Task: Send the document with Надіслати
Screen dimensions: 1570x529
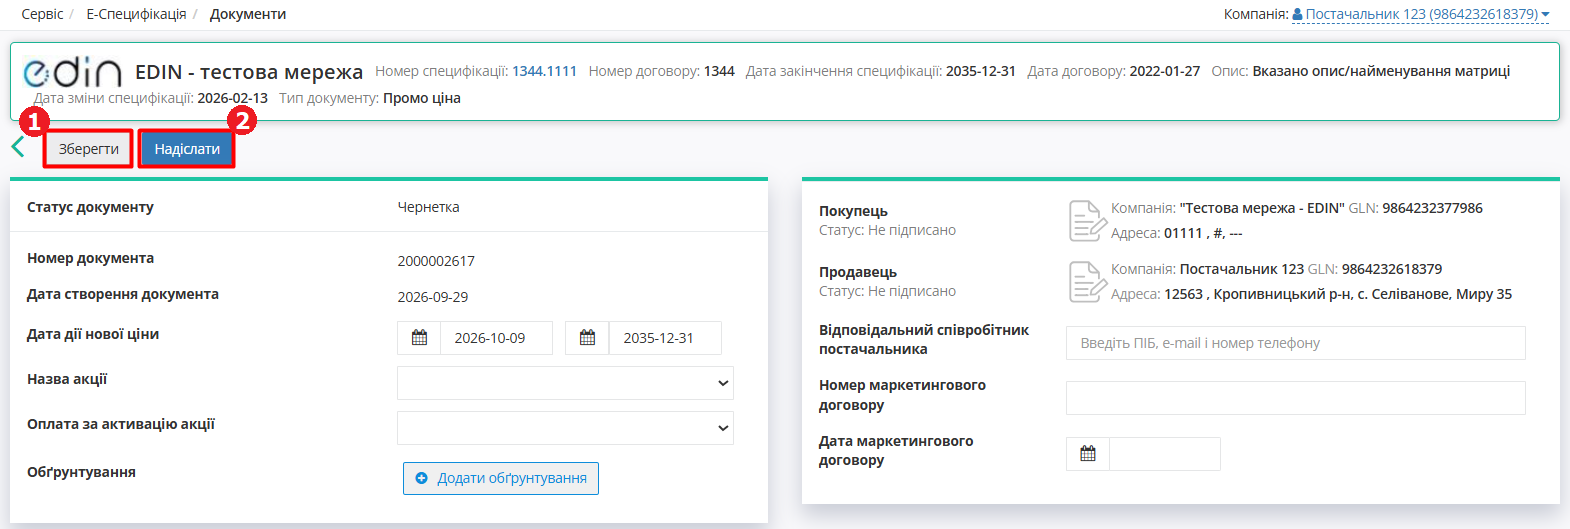Action: click(187, 149)
